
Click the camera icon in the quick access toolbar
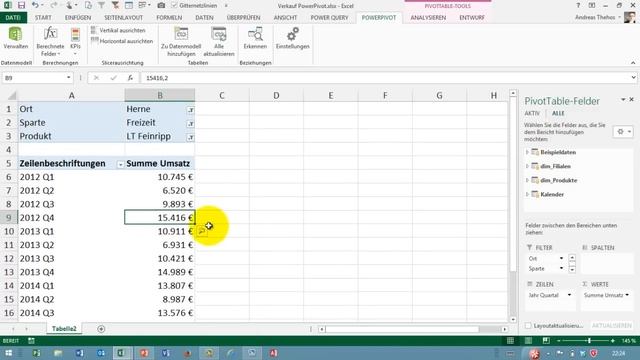[x=161, y=6]
